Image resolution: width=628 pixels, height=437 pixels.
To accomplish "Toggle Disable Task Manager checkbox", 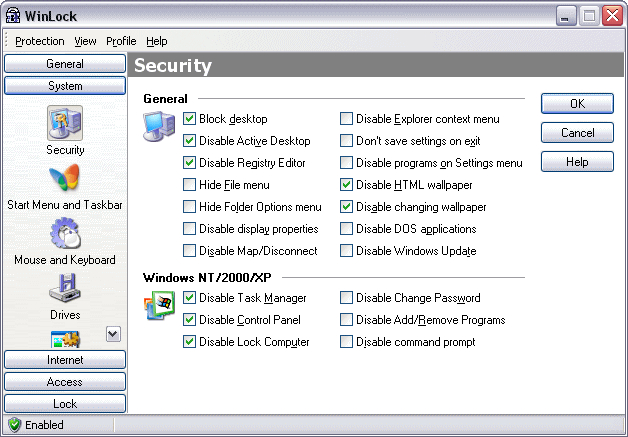I will click(x=190, y=298).
